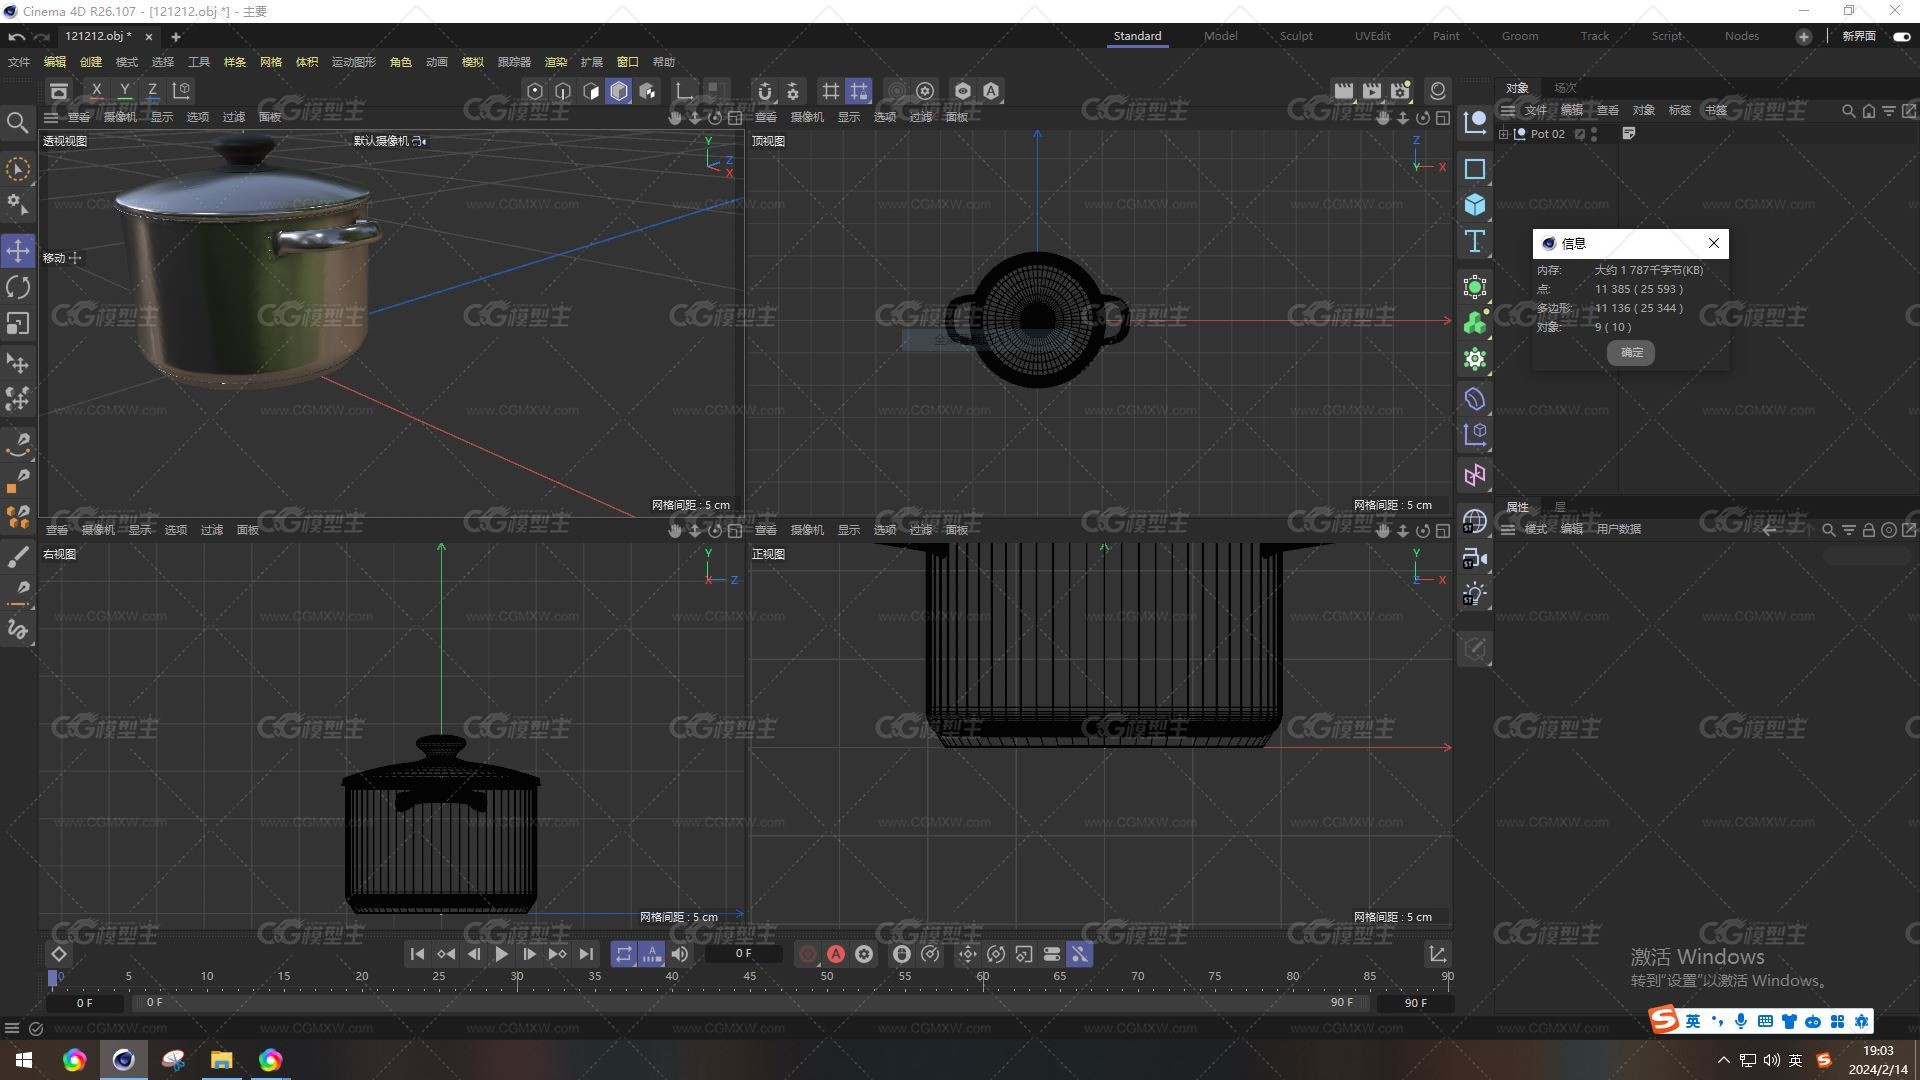Open the timeline curve editor icon
The width and height of the screenshot is (1920, 1080).
click(x=1437, y=955)
